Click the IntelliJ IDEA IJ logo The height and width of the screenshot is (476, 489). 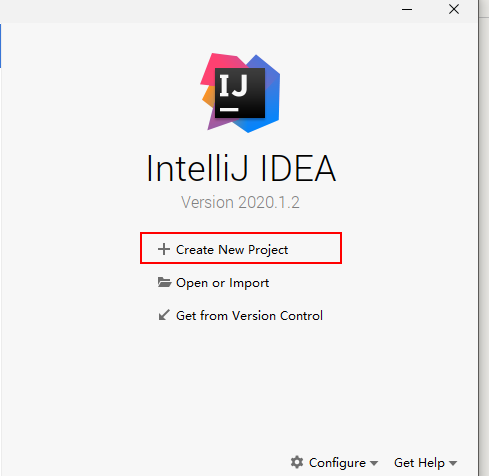[240, 93]
